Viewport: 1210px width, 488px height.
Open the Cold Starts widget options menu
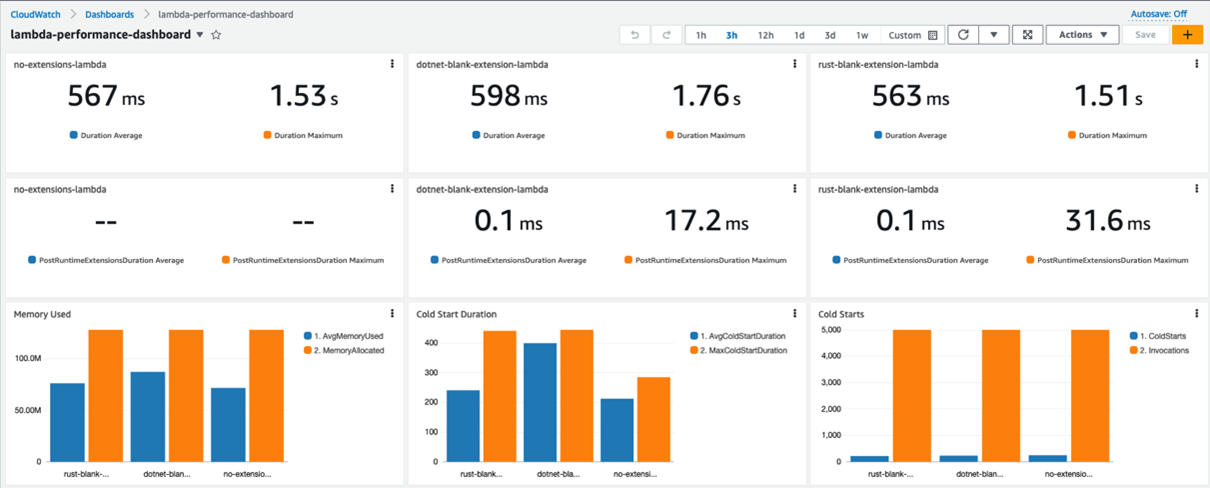[1196, 314]
